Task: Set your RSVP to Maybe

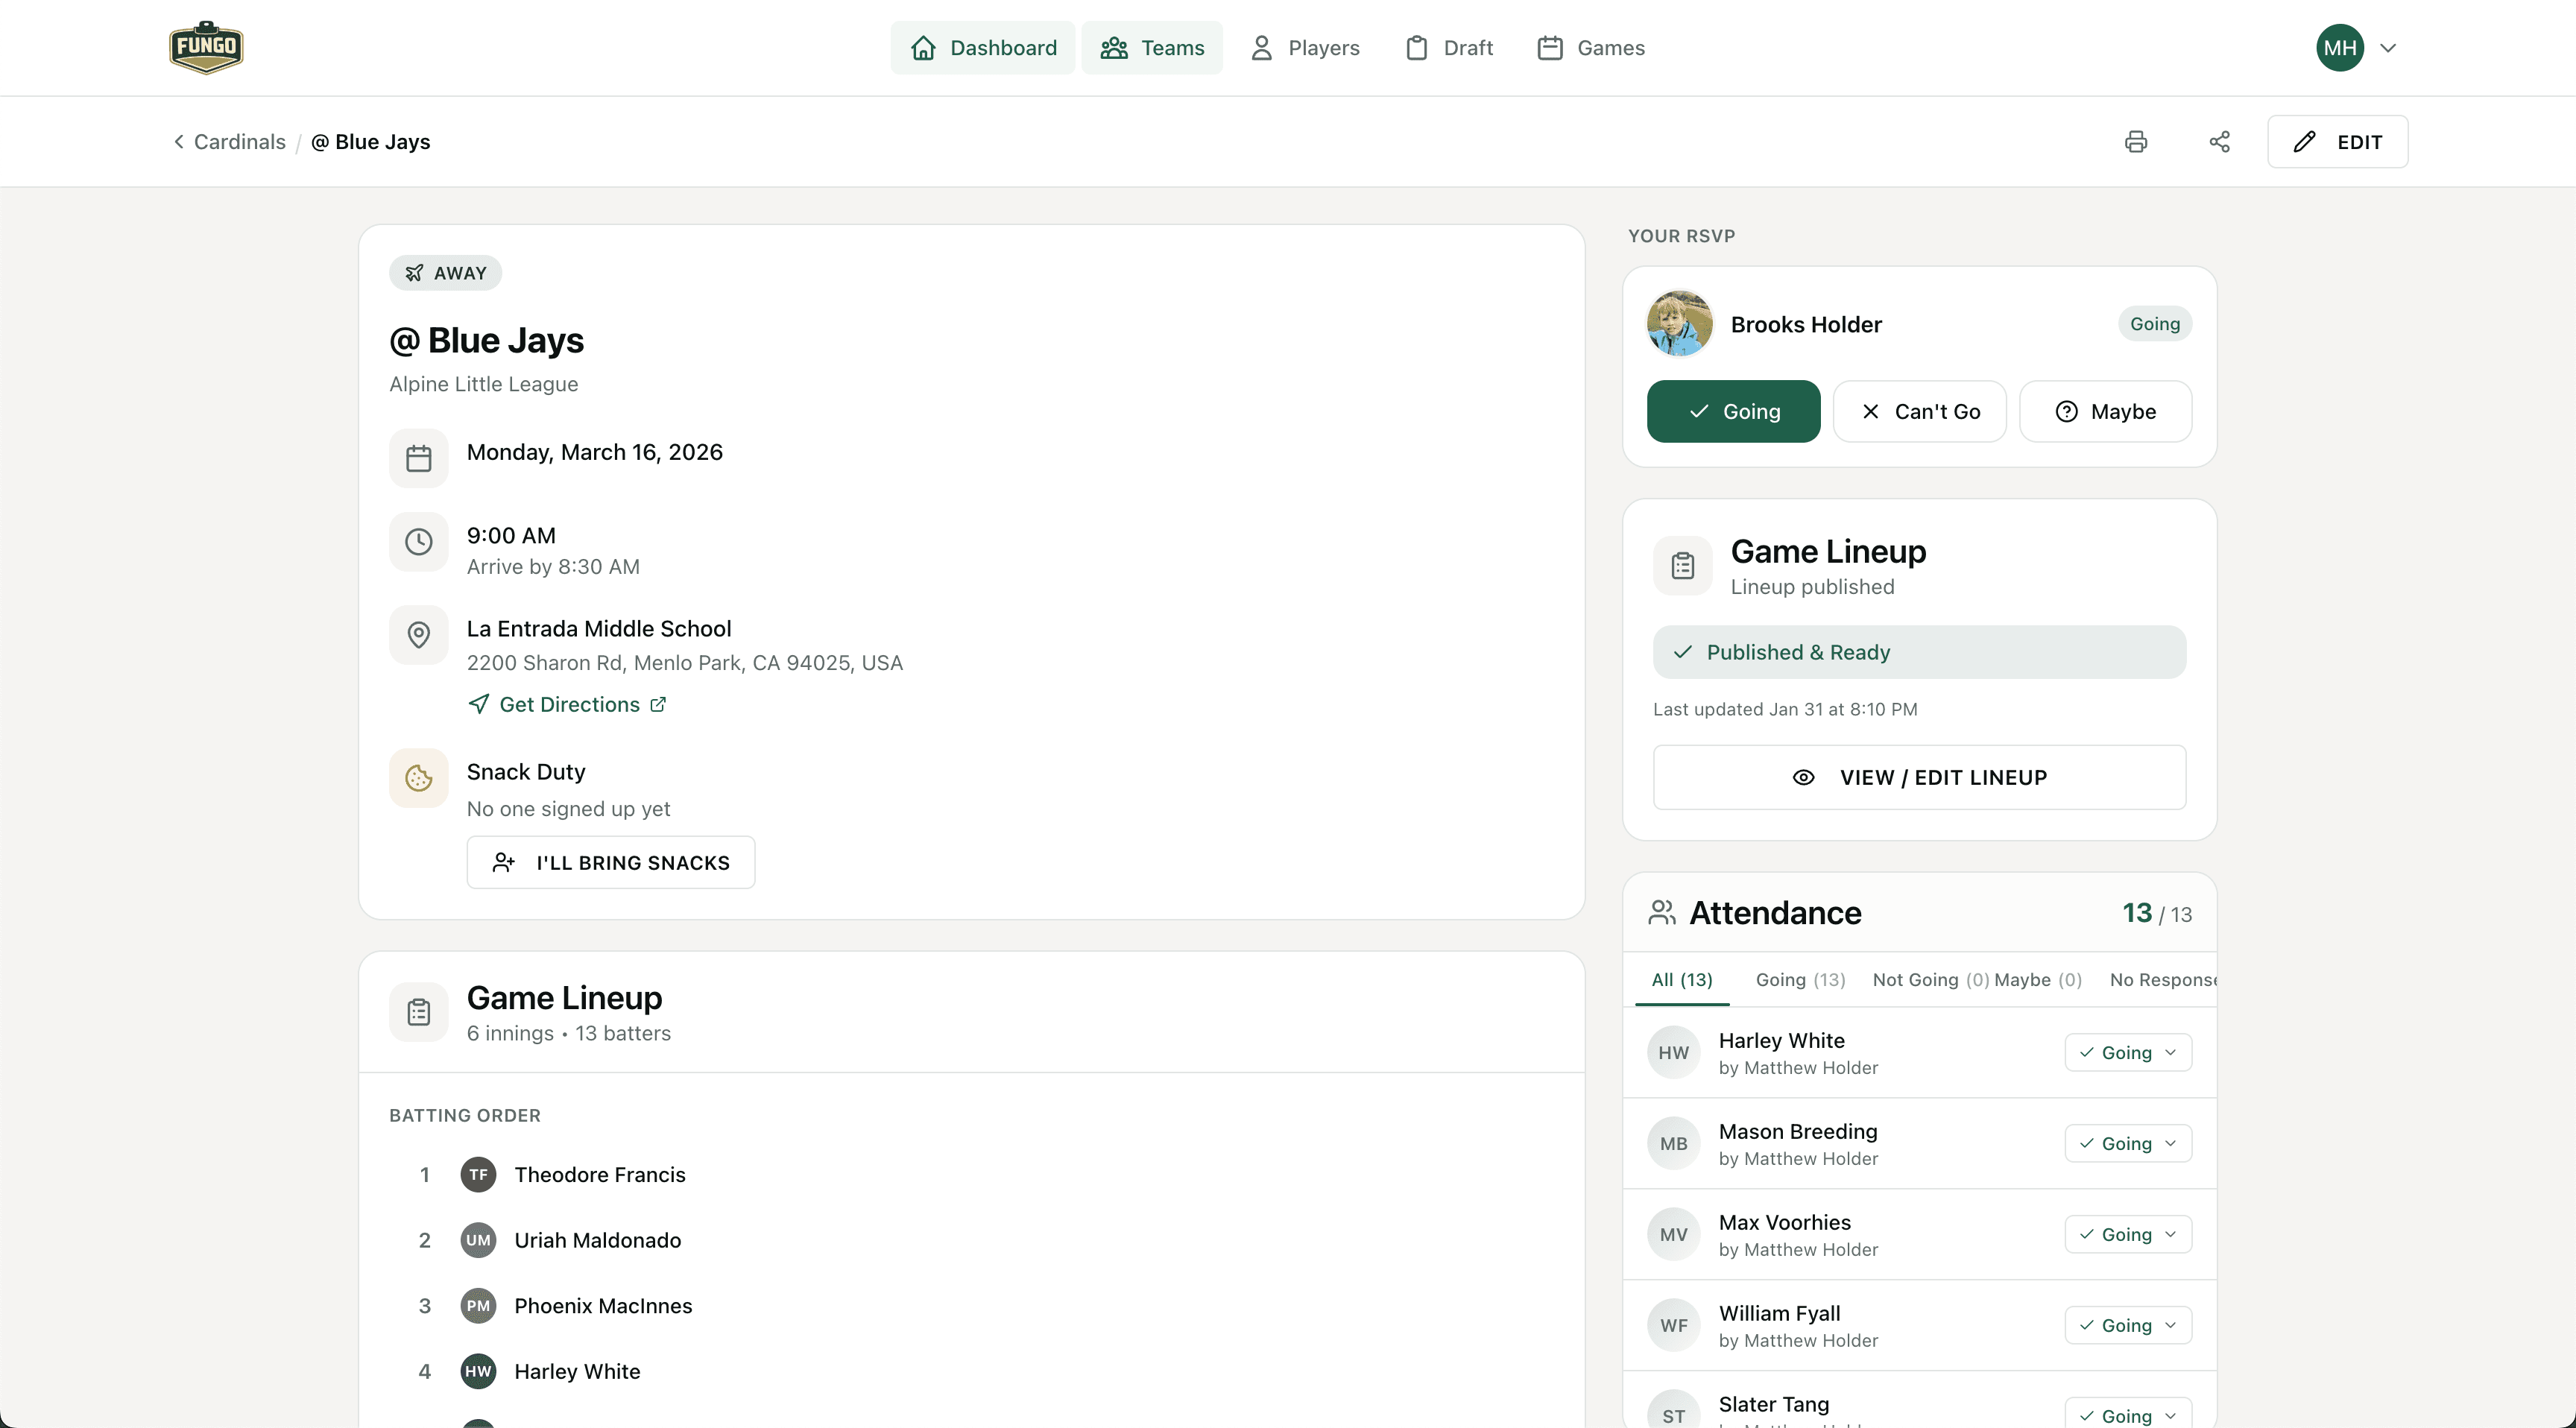Action: tap(2106, 411)
